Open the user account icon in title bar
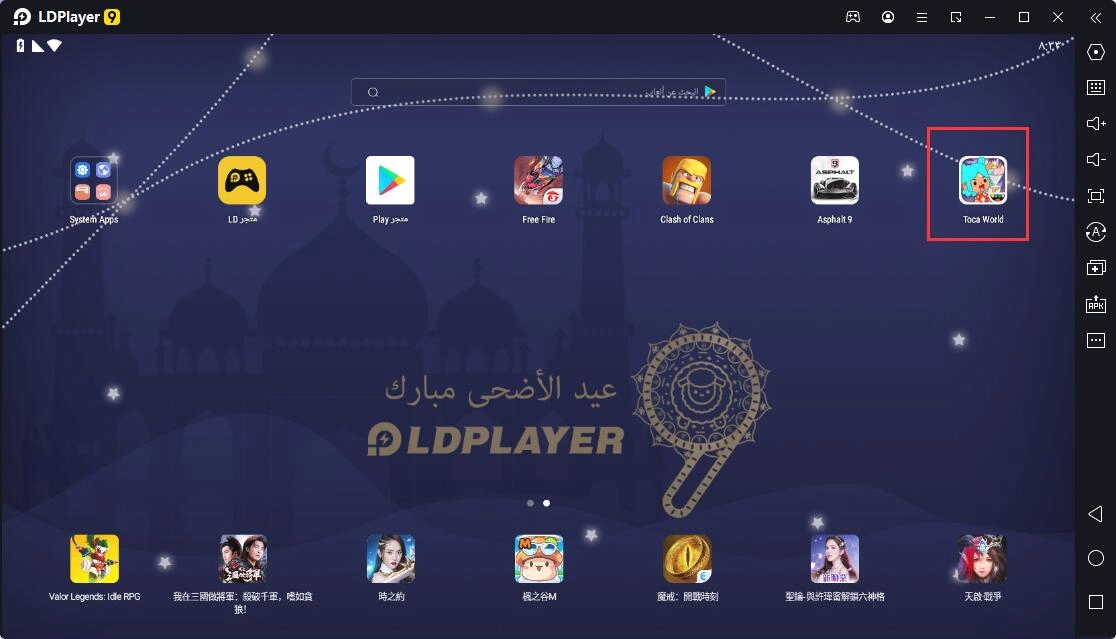Viewport: 1116px width, 639px height. click(888, 17)
